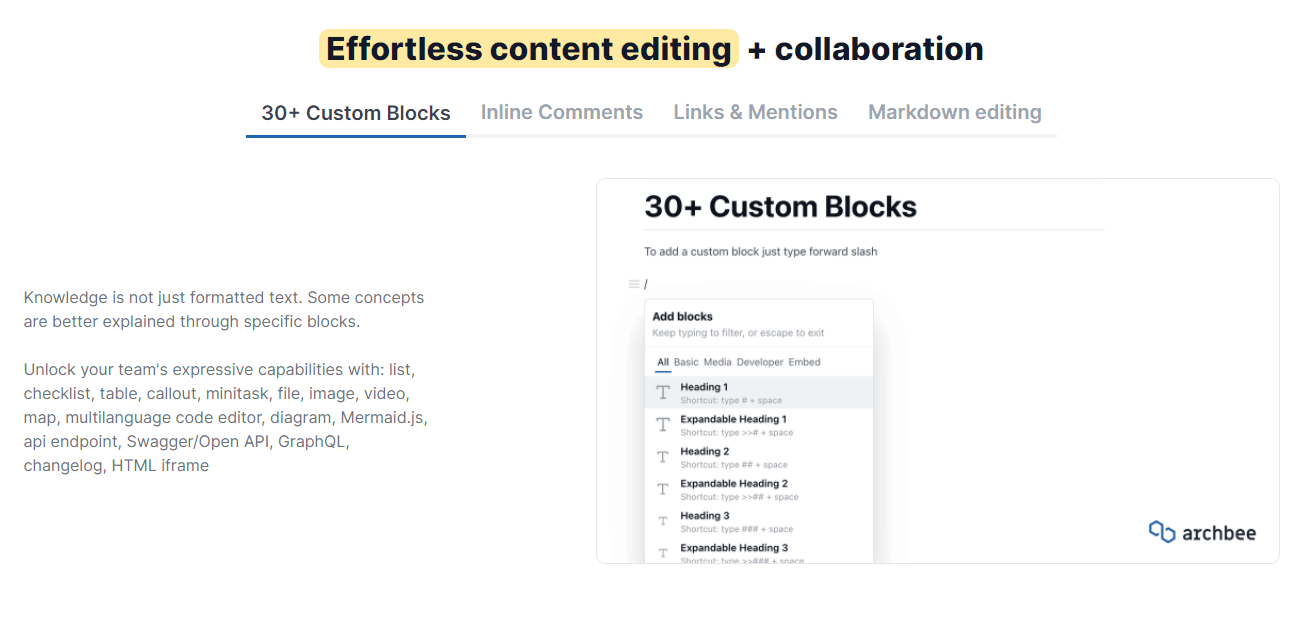Click the block drag handle icon beside the slash

pyautogui.click(x=633, y=284)
